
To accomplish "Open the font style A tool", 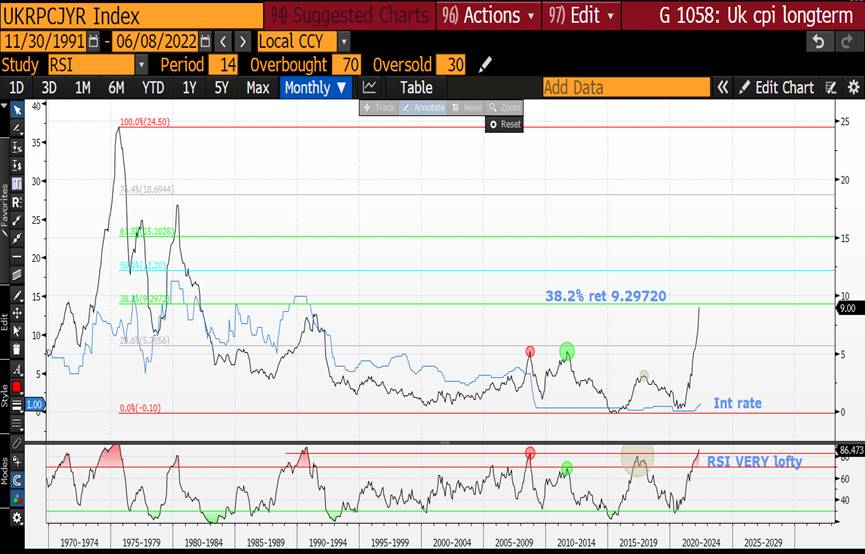I will point(17,369).
